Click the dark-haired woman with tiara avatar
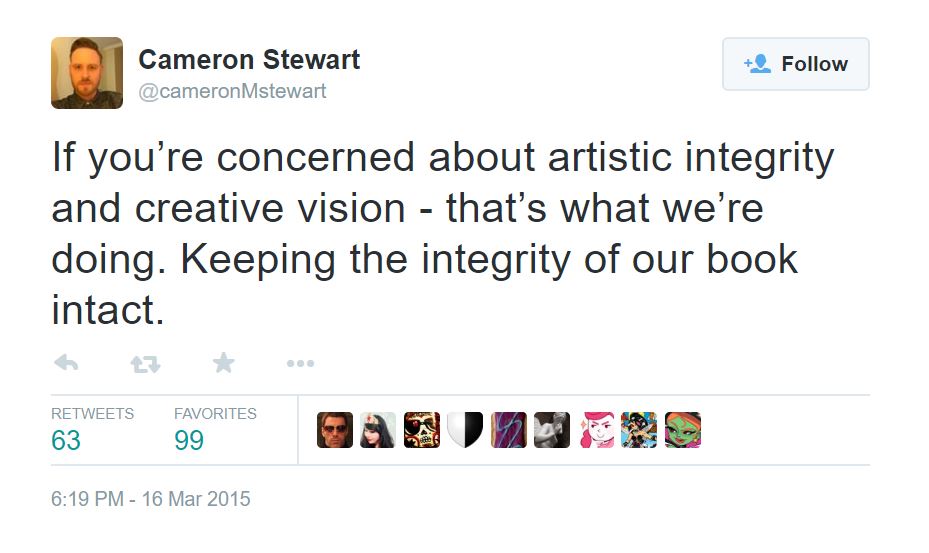929x553 pixels. pyautogui.click(x=378, y=430)
